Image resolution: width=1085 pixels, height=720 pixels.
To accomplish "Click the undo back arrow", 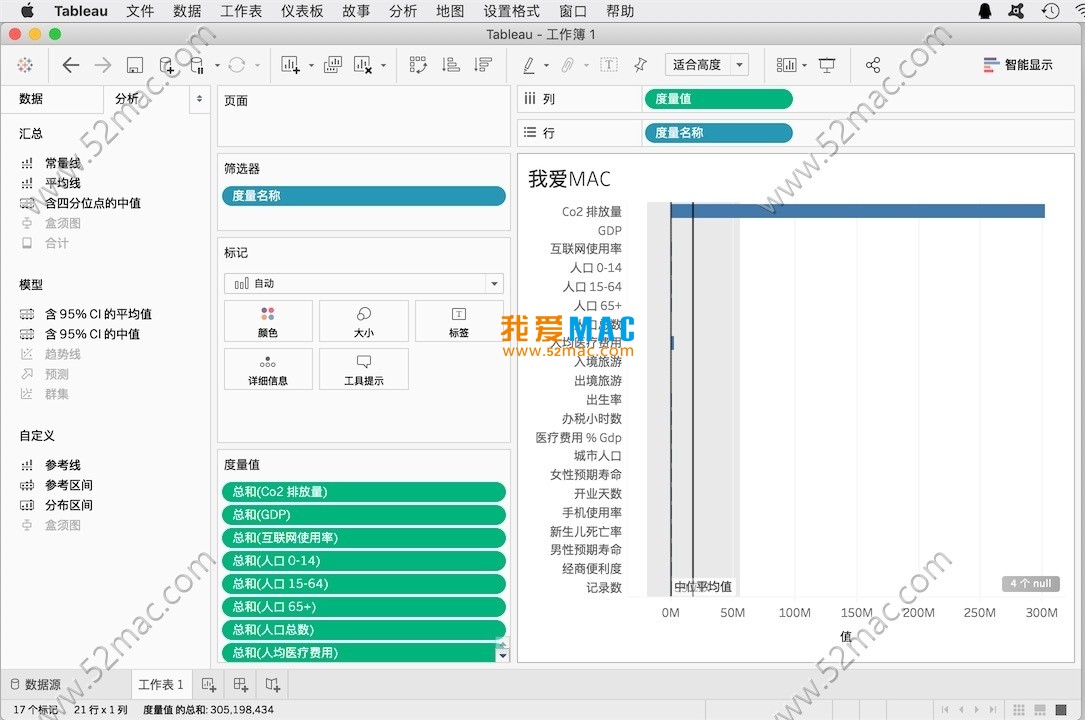I will (71, 65).
